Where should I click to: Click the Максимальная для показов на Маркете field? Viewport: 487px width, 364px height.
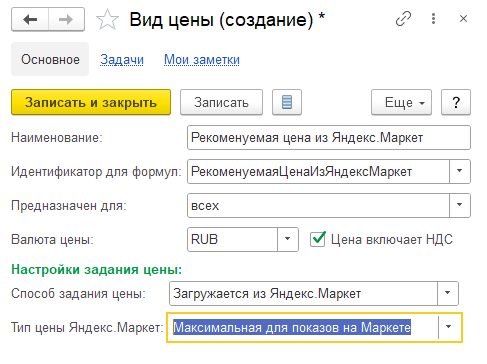tap(303, 327)
